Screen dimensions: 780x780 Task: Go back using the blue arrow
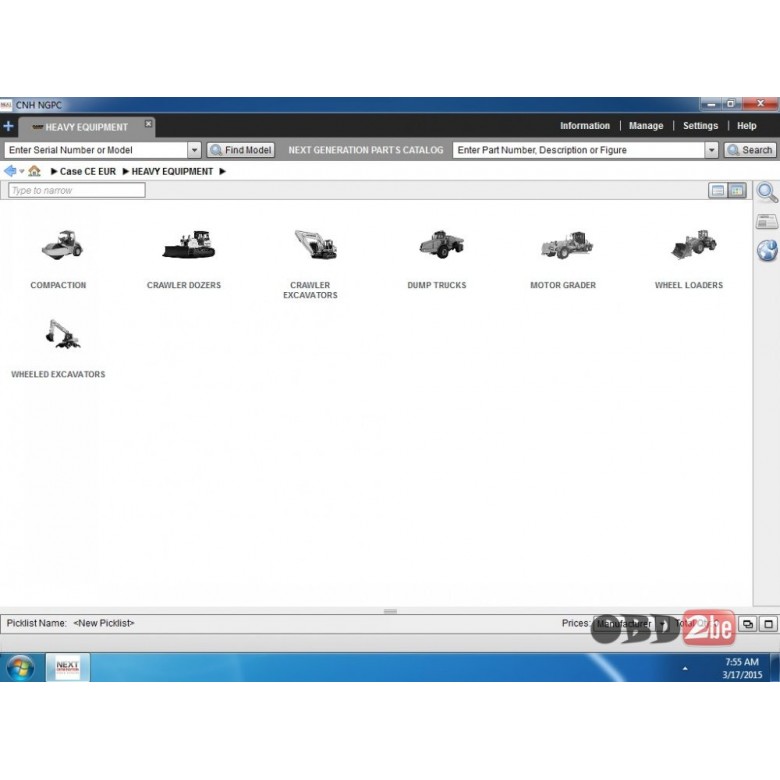(9, 171)
